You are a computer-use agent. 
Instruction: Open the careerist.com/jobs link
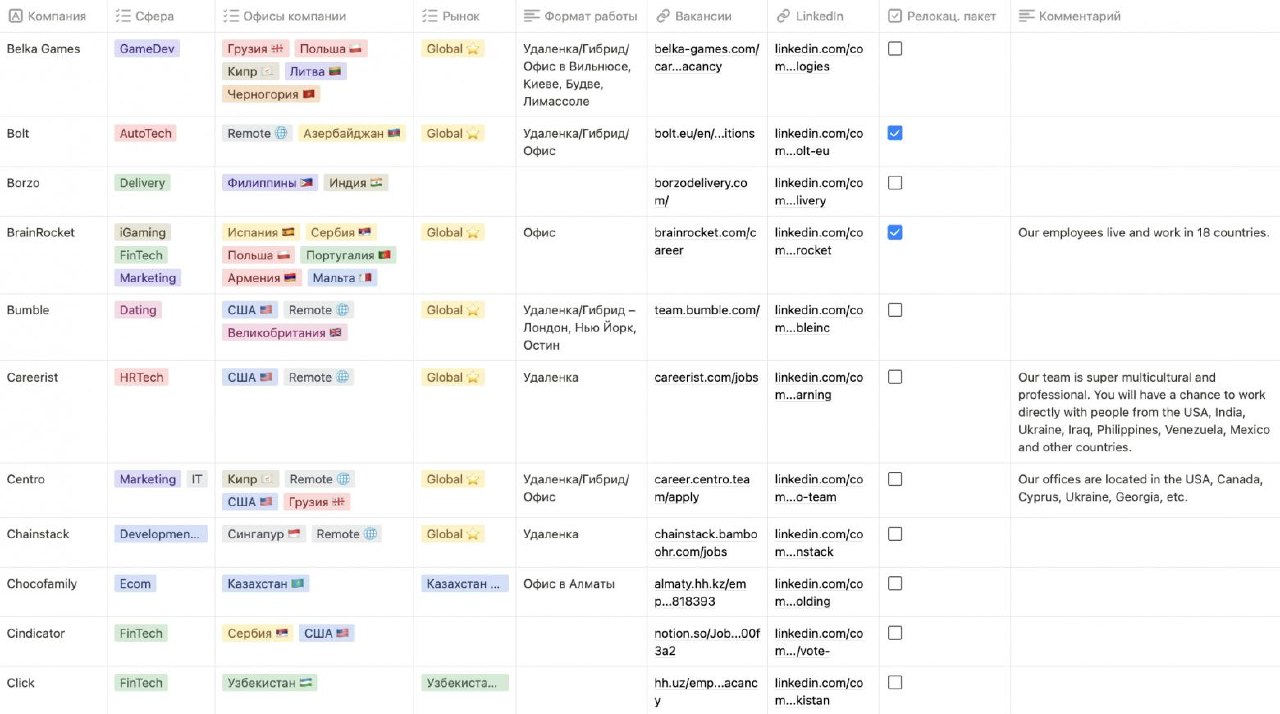tap(706, 377)
